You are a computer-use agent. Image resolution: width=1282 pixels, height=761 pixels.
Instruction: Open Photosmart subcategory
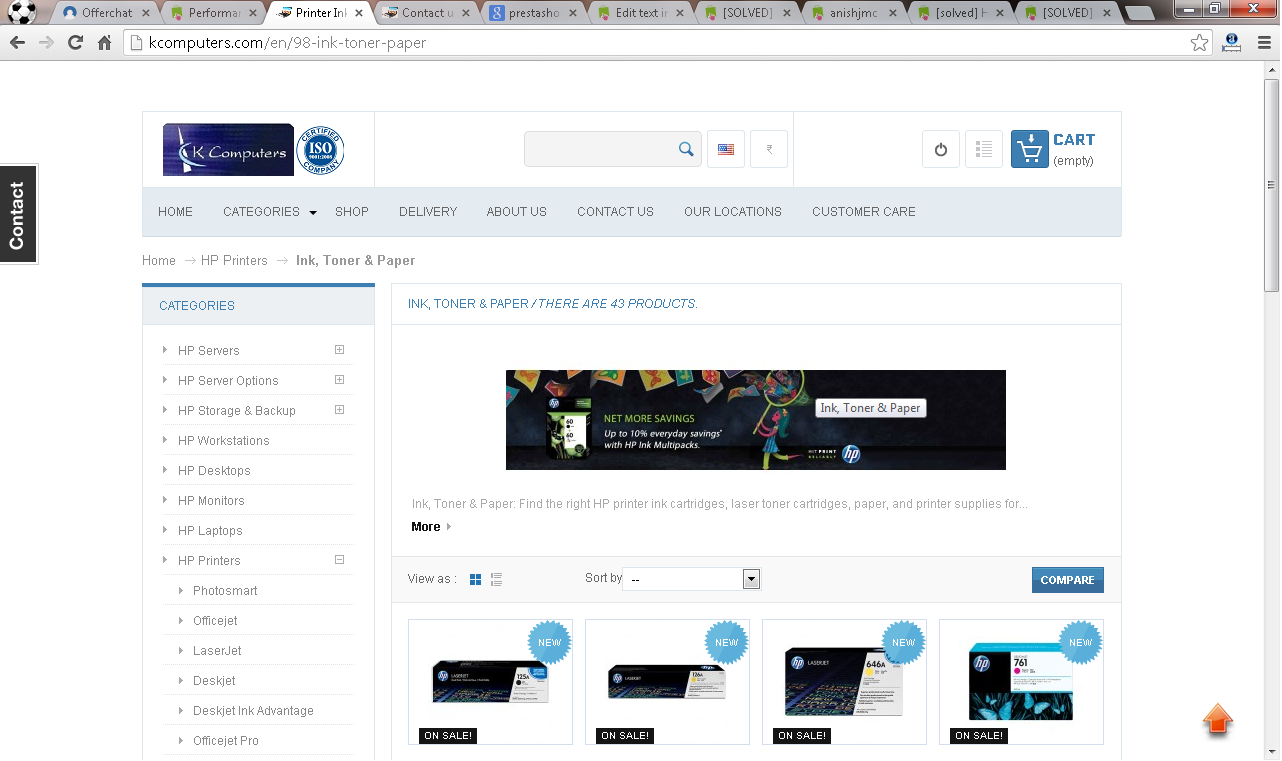225,590
